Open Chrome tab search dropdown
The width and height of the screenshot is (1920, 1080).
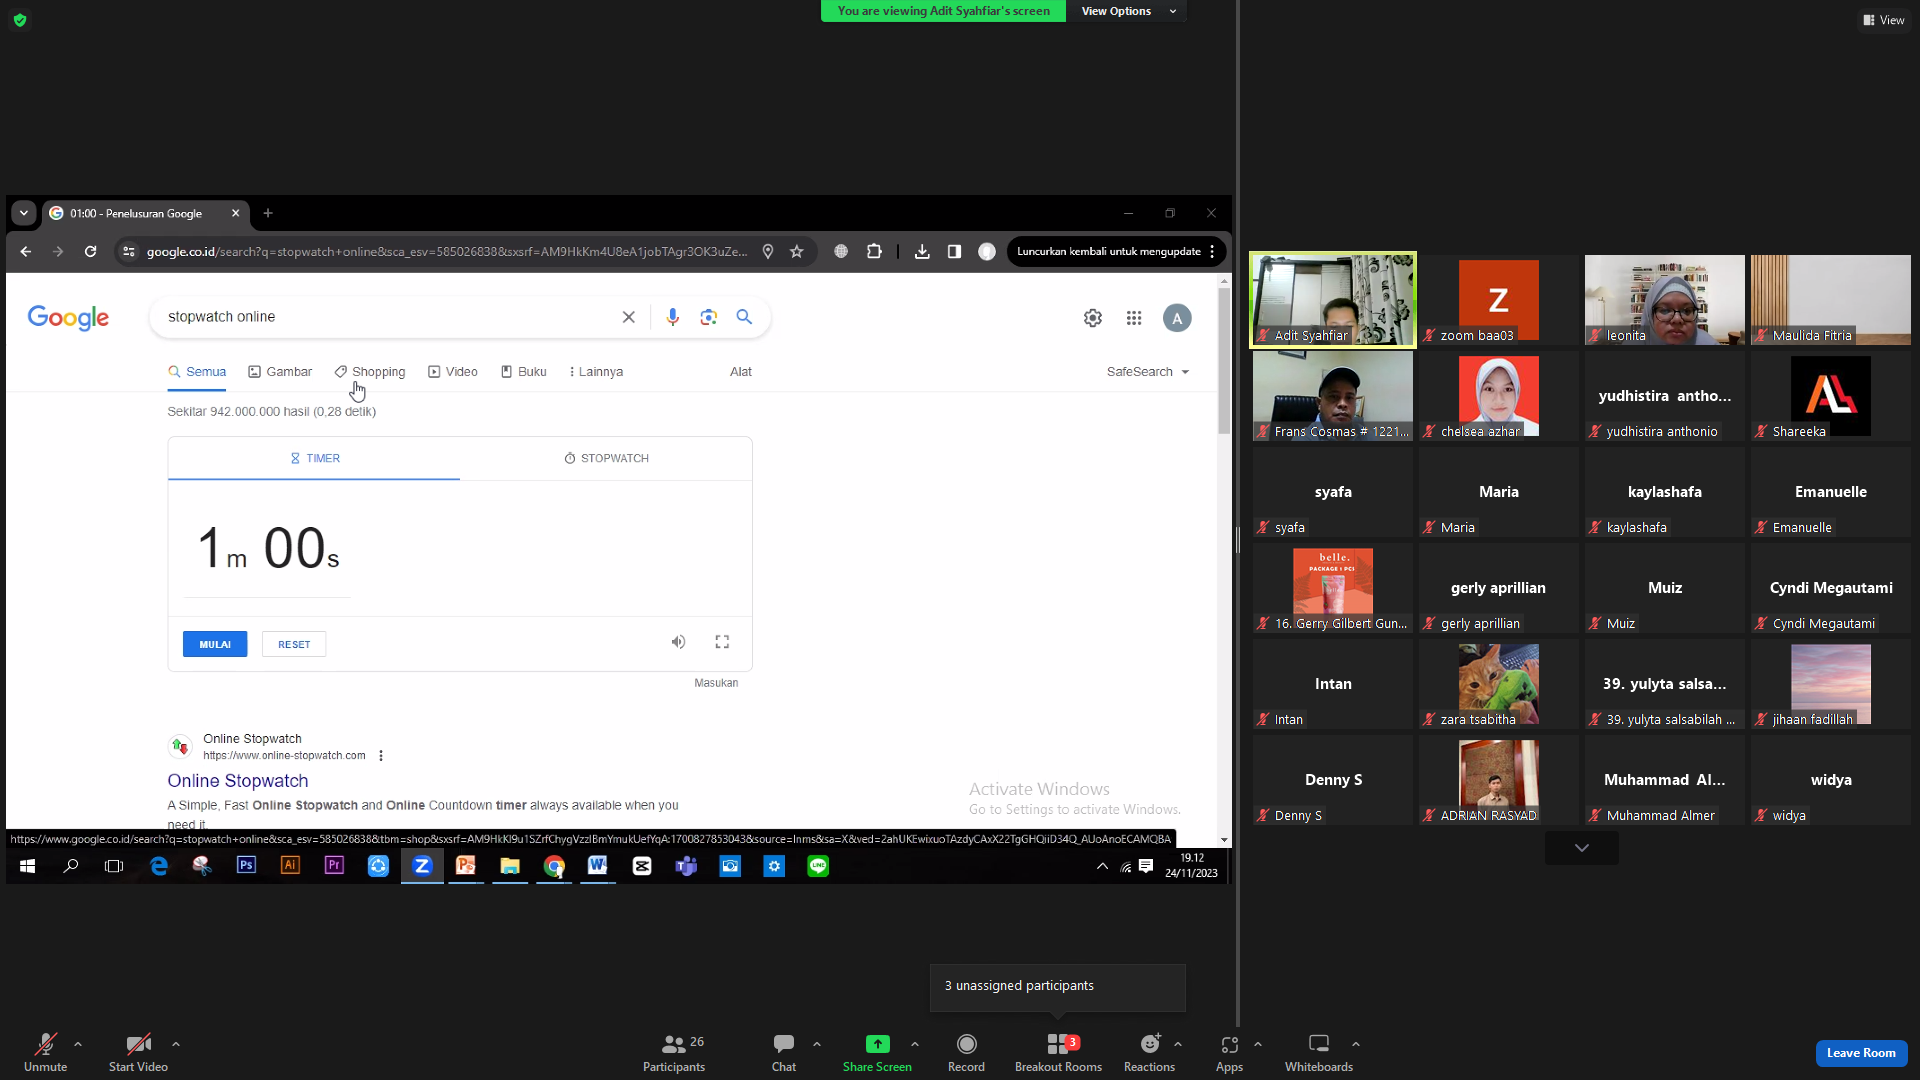(x=24, y=214)
